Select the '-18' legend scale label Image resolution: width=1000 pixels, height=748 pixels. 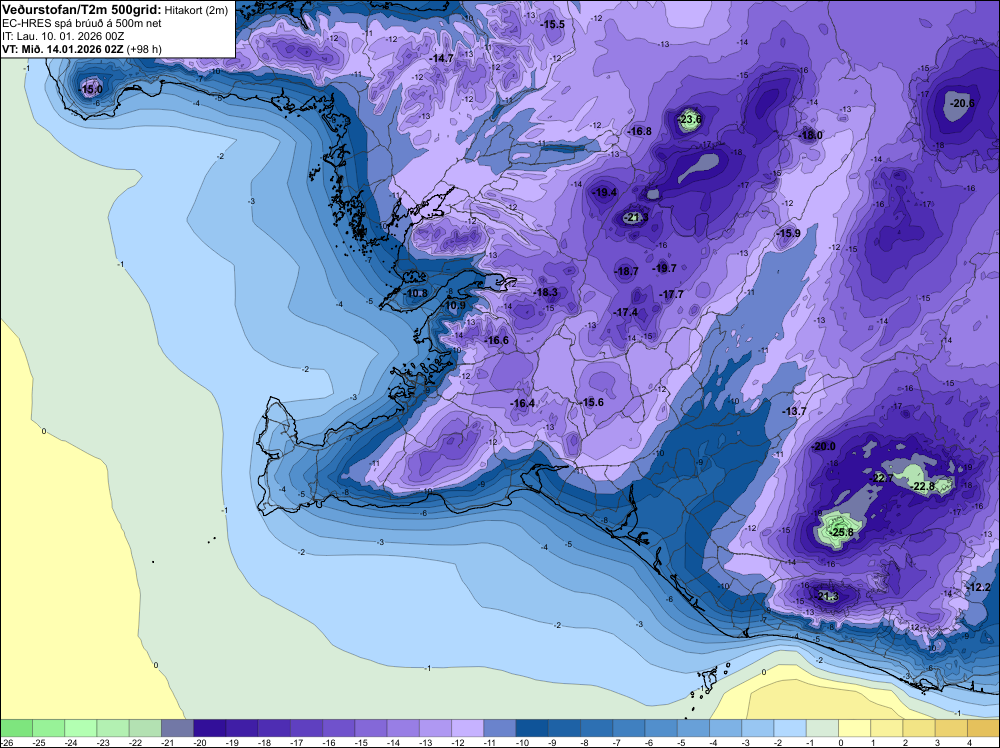pos(265,742)
